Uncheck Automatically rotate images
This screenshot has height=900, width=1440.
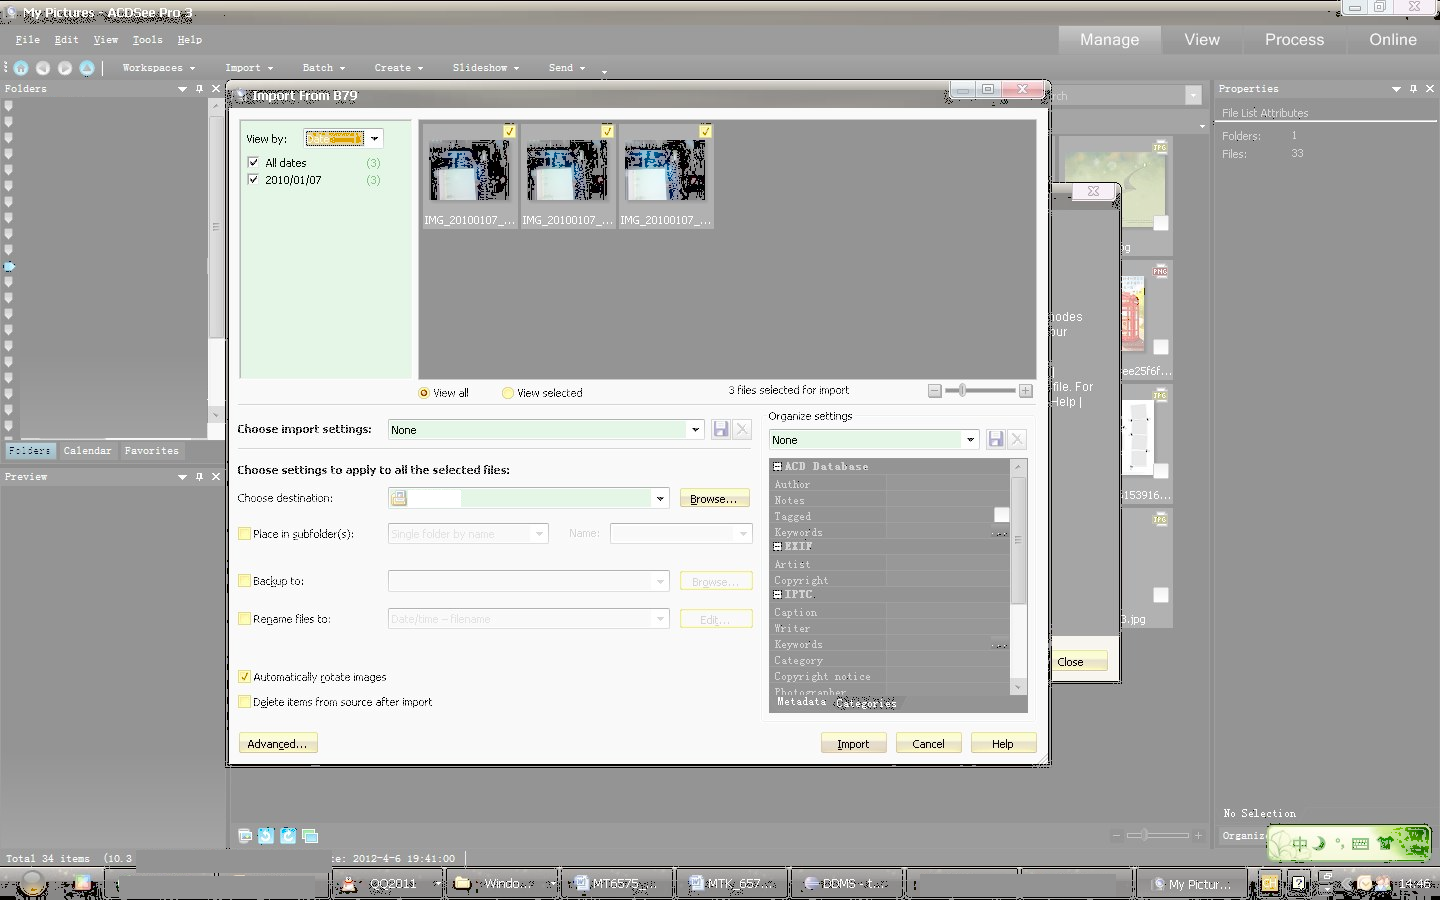[244, 677]
